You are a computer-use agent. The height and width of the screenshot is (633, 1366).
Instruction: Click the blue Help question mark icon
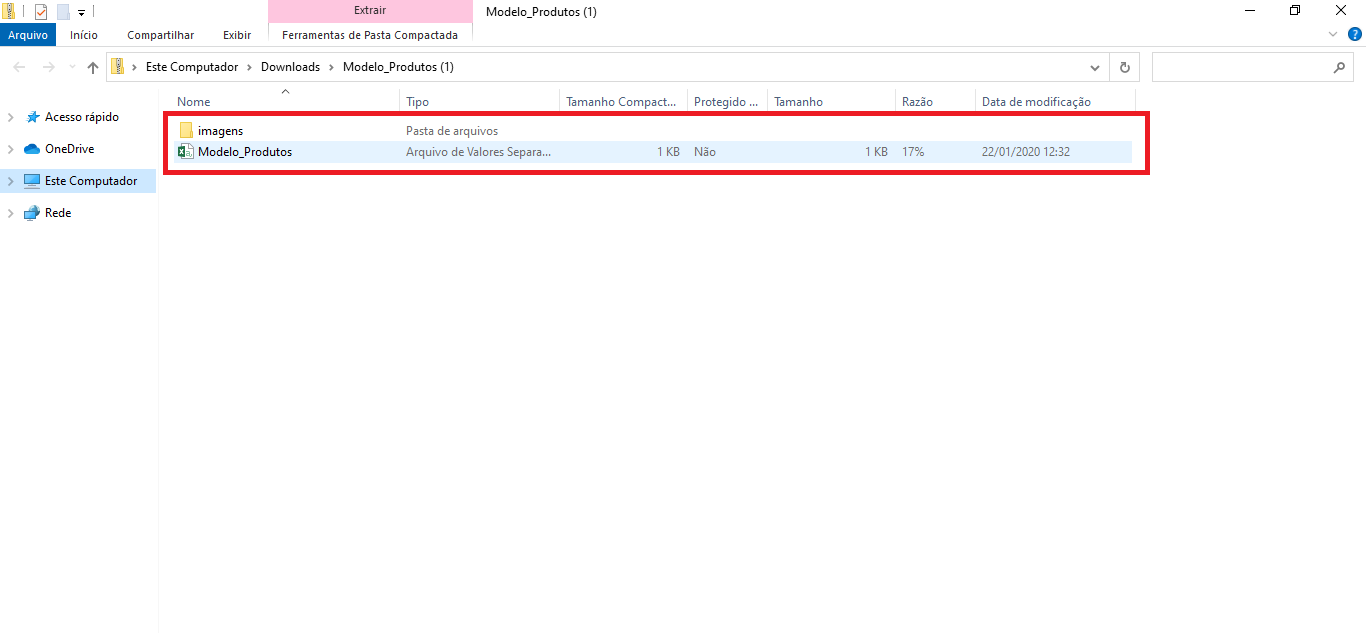(1355, 34)
